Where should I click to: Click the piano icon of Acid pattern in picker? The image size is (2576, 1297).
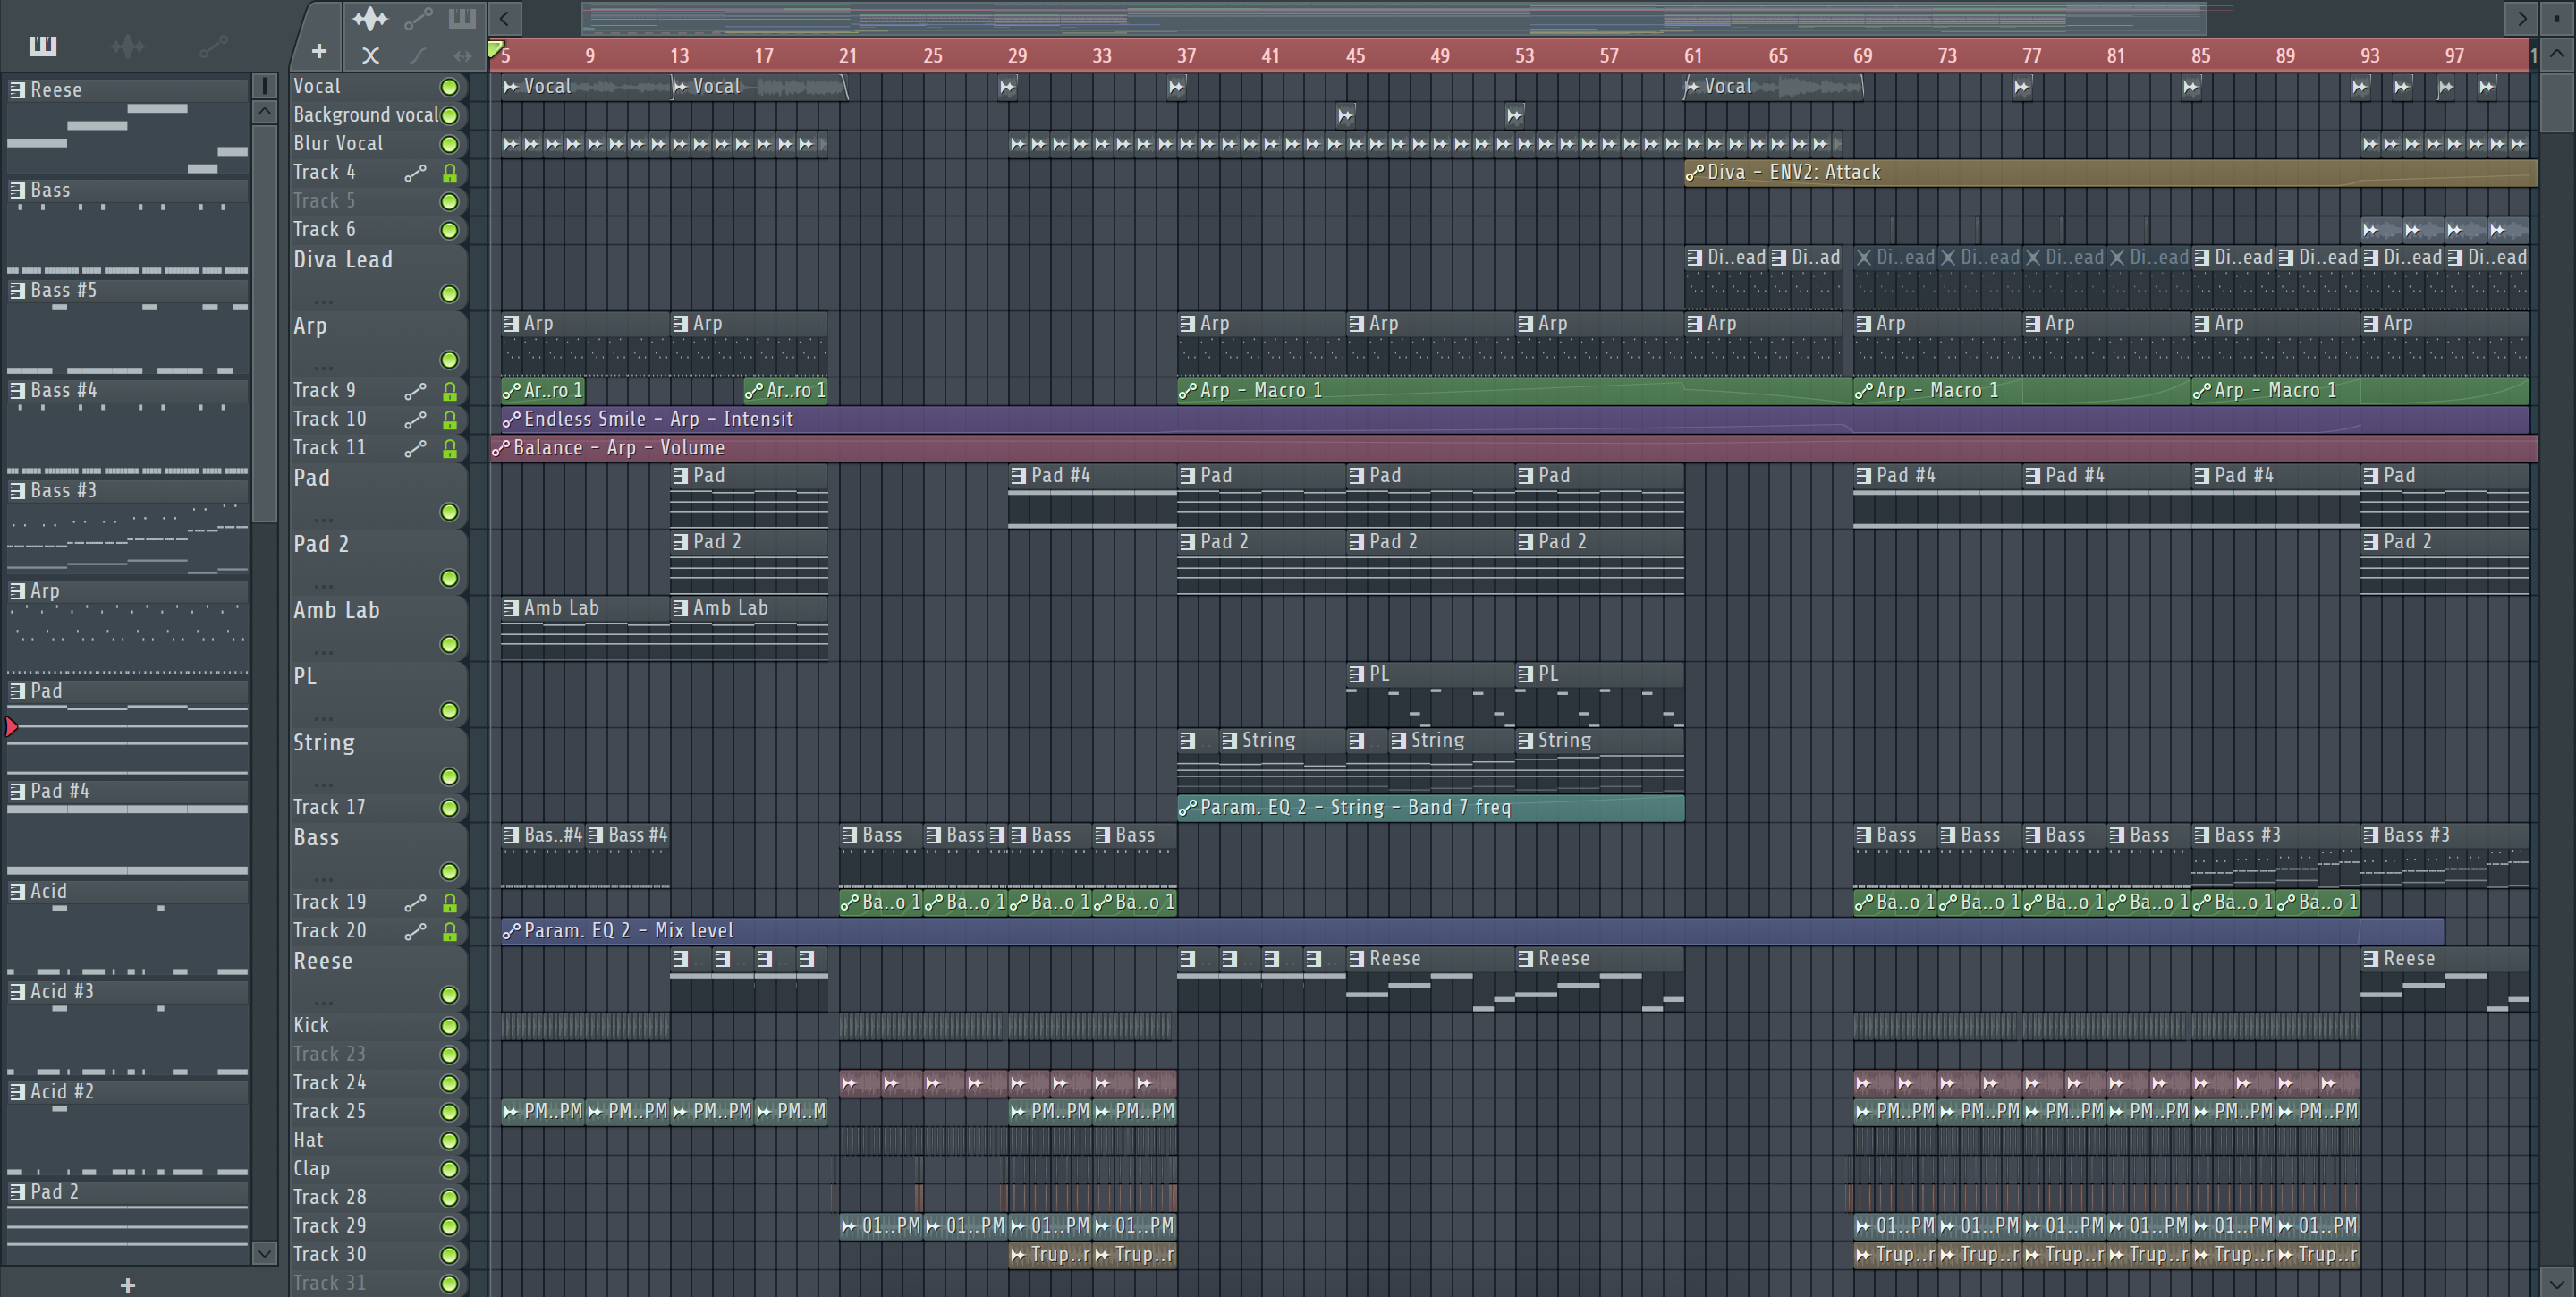tap(17, 891)
